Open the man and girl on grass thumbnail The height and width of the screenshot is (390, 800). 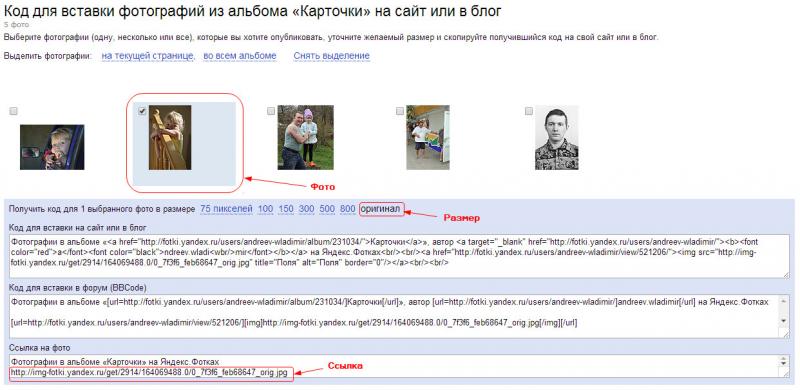pyautogui.click(x=306, y=137)
